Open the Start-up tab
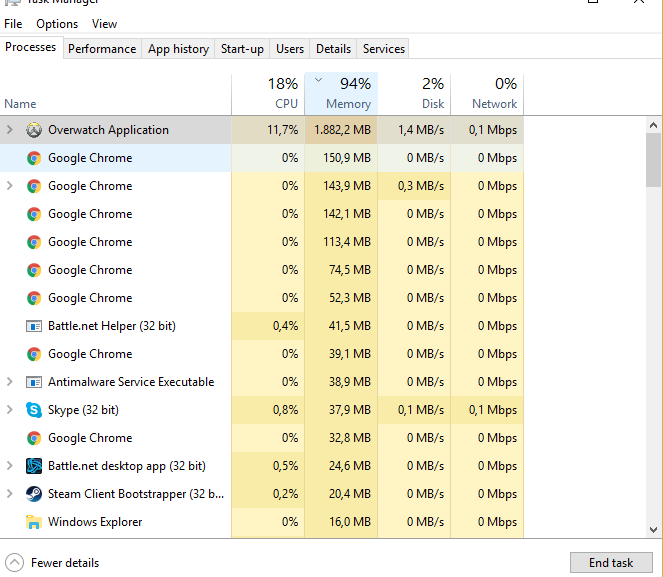Viewport: 663px width, 577px height. pos(242,48)
